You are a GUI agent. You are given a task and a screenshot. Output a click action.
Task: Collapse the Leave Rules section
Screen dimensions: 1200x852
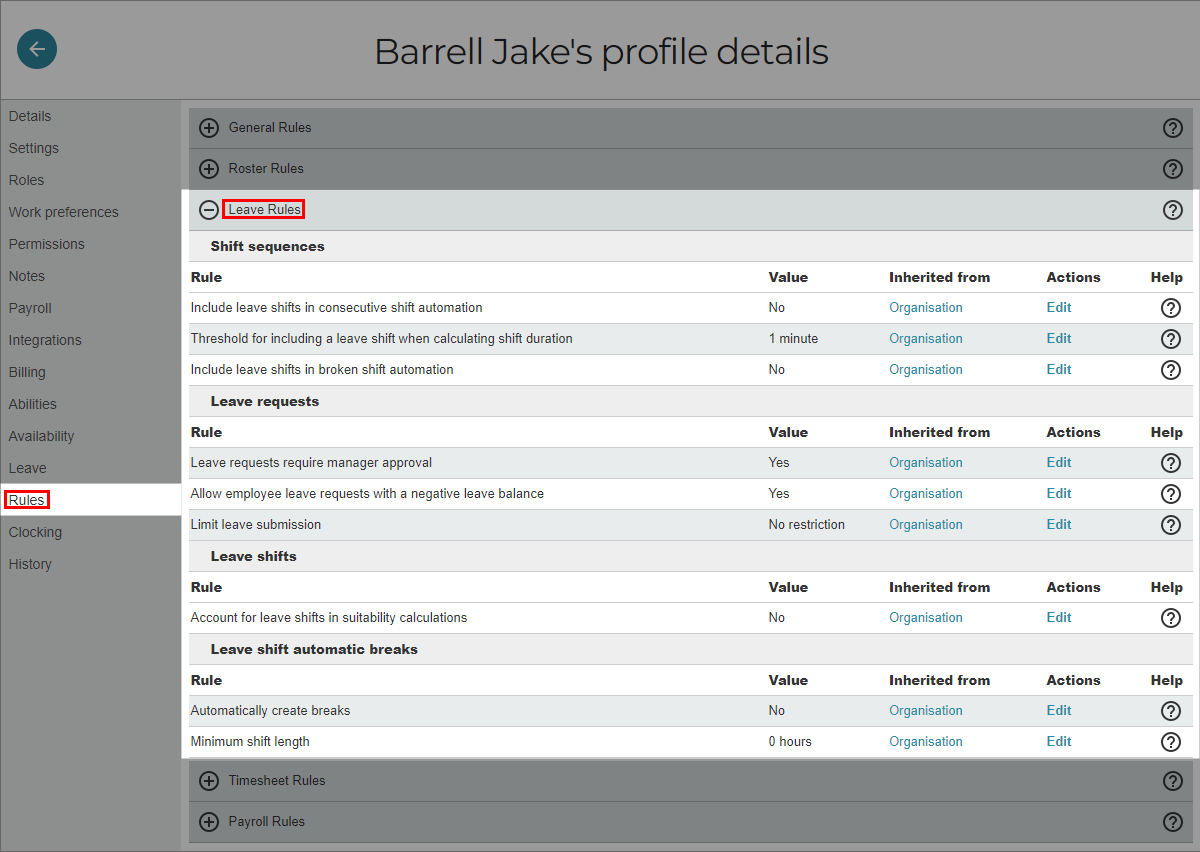[x=209, y=210]
